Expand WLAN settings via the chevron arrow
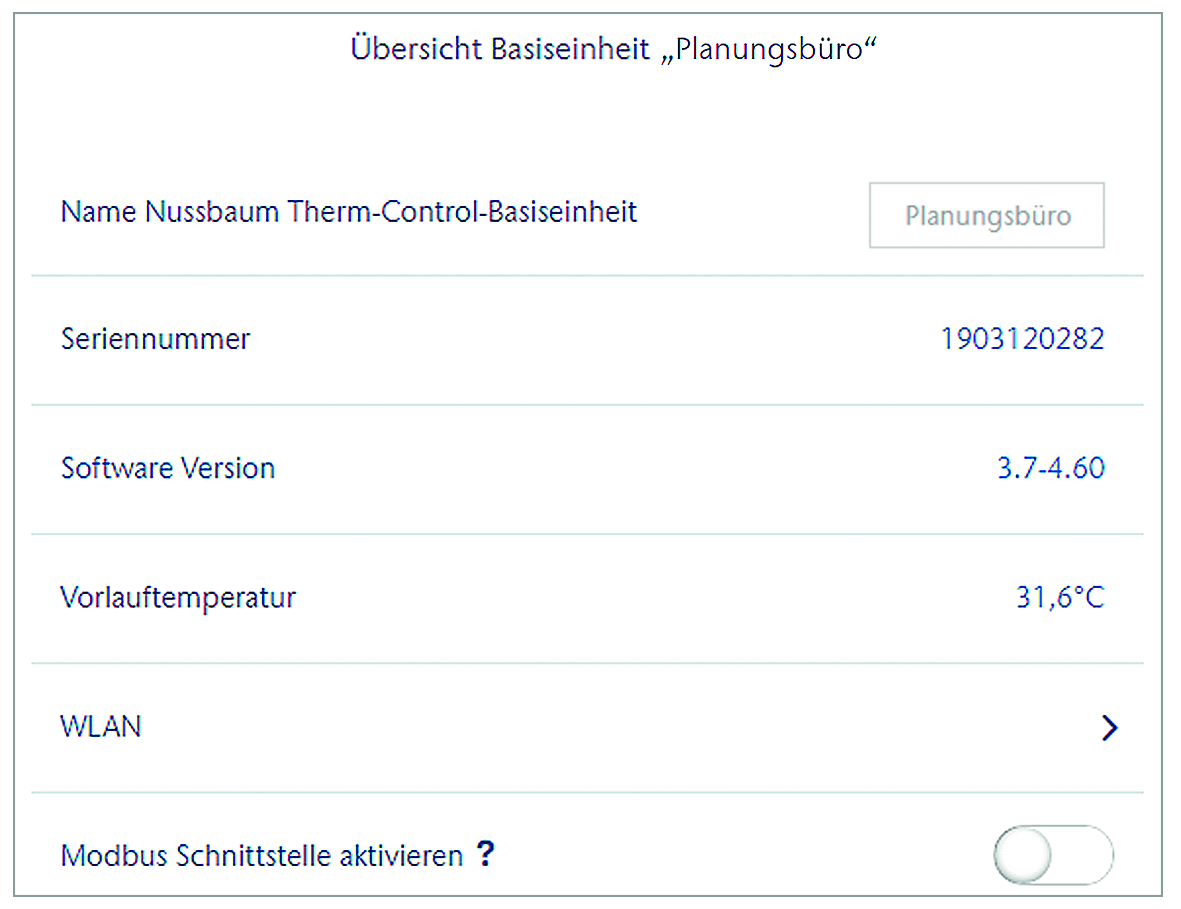The width and height of the screenshot is (1181, 909). [x=1108, y=728]
